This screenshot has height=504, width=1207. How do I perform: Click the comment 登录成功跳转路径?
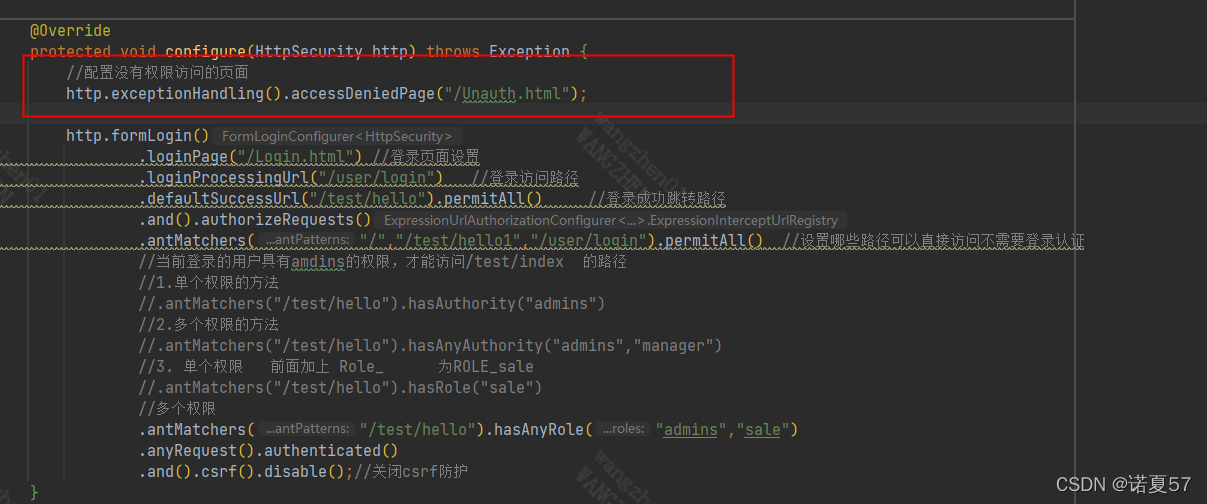click(x=657, y=199)
